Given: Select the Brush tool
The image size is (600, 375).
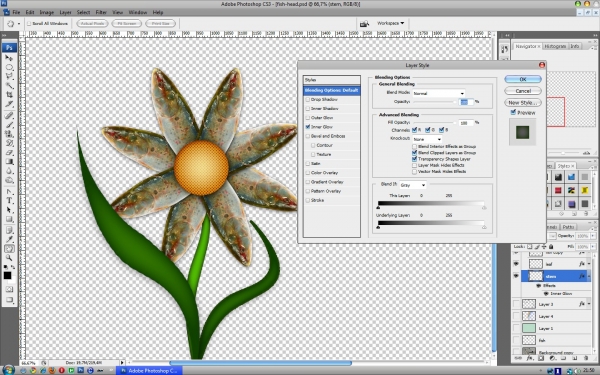Looking at the screenshot, I should (x=9, y=125).
